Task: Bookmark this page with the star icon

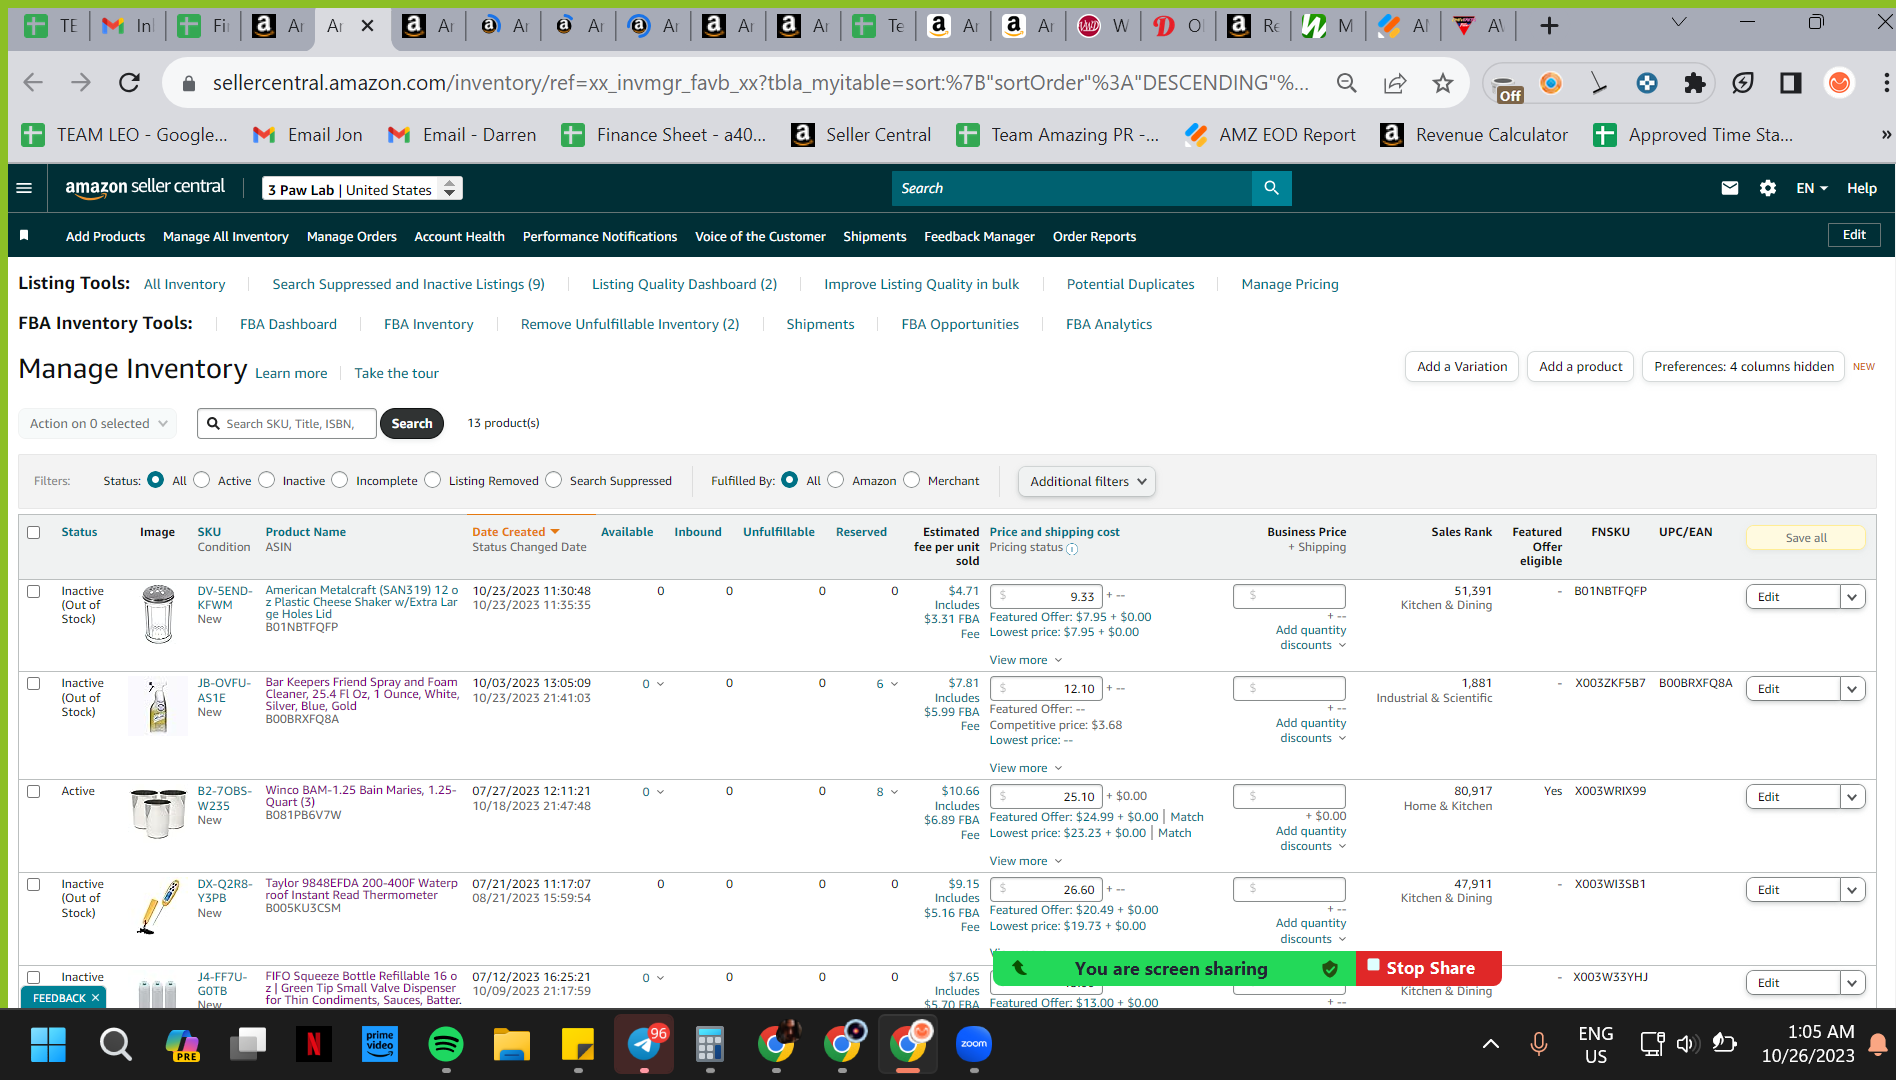Action: (x=1442, y=83)
